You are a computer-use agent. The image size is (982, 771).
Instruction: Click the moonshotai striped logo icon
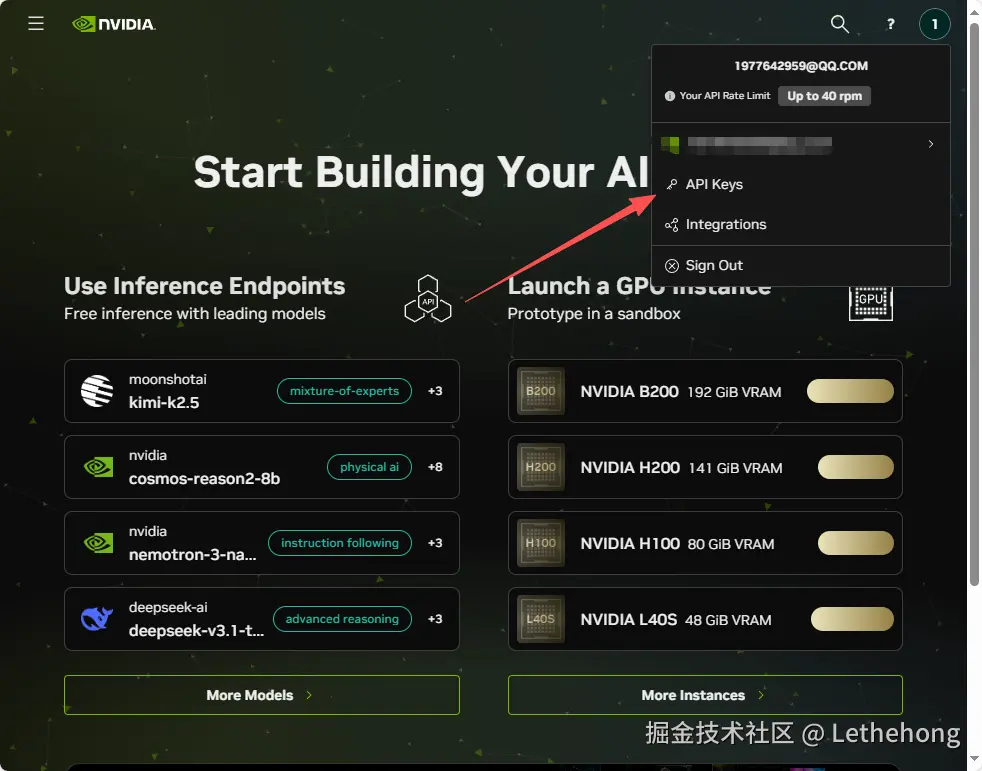pos(97,391)
